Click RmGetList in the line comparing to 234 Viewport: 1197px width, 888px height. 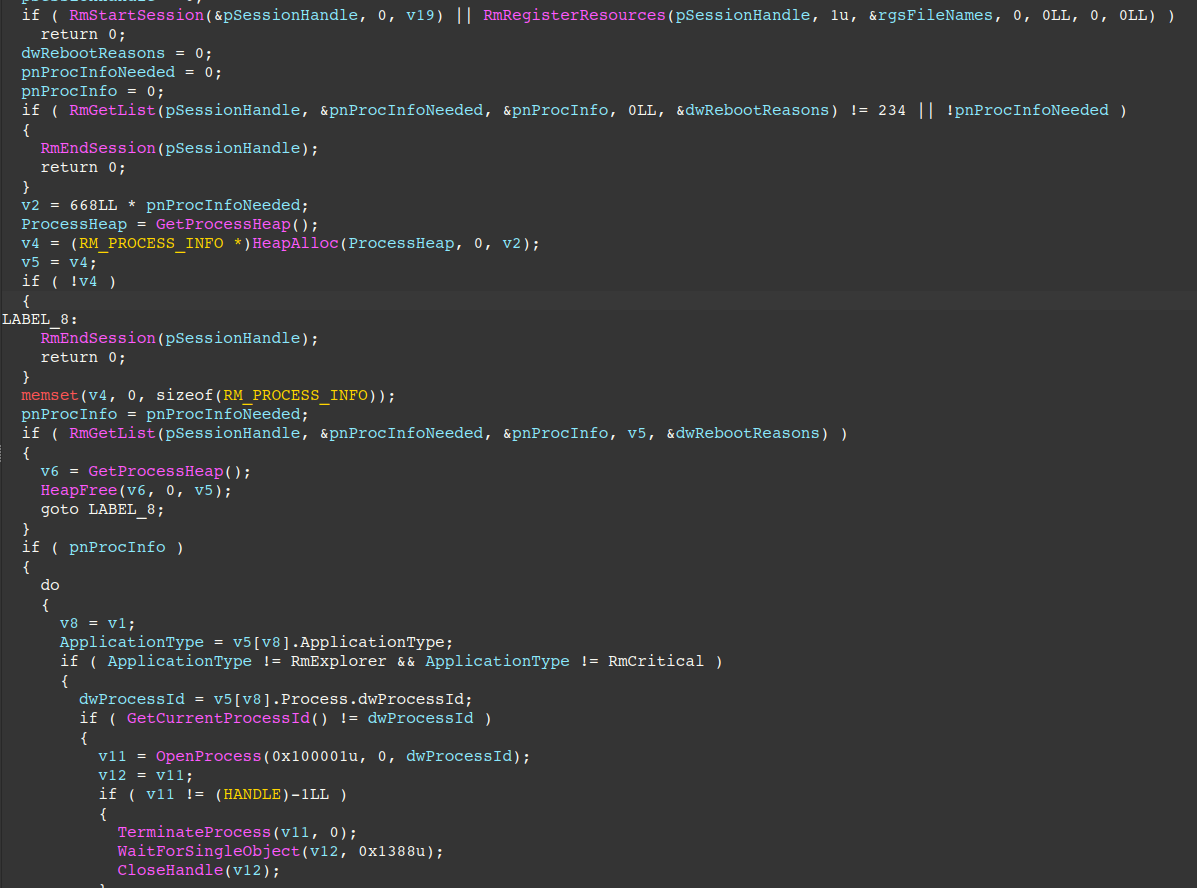click(x=112, y=111)
